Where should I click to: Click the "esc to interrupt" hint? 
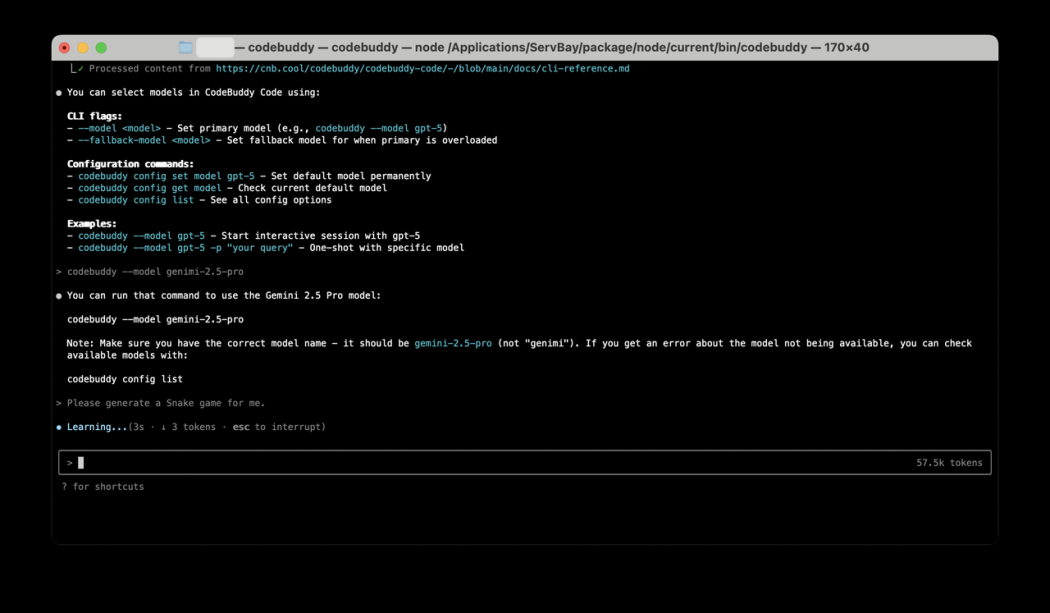pos(279,427)
